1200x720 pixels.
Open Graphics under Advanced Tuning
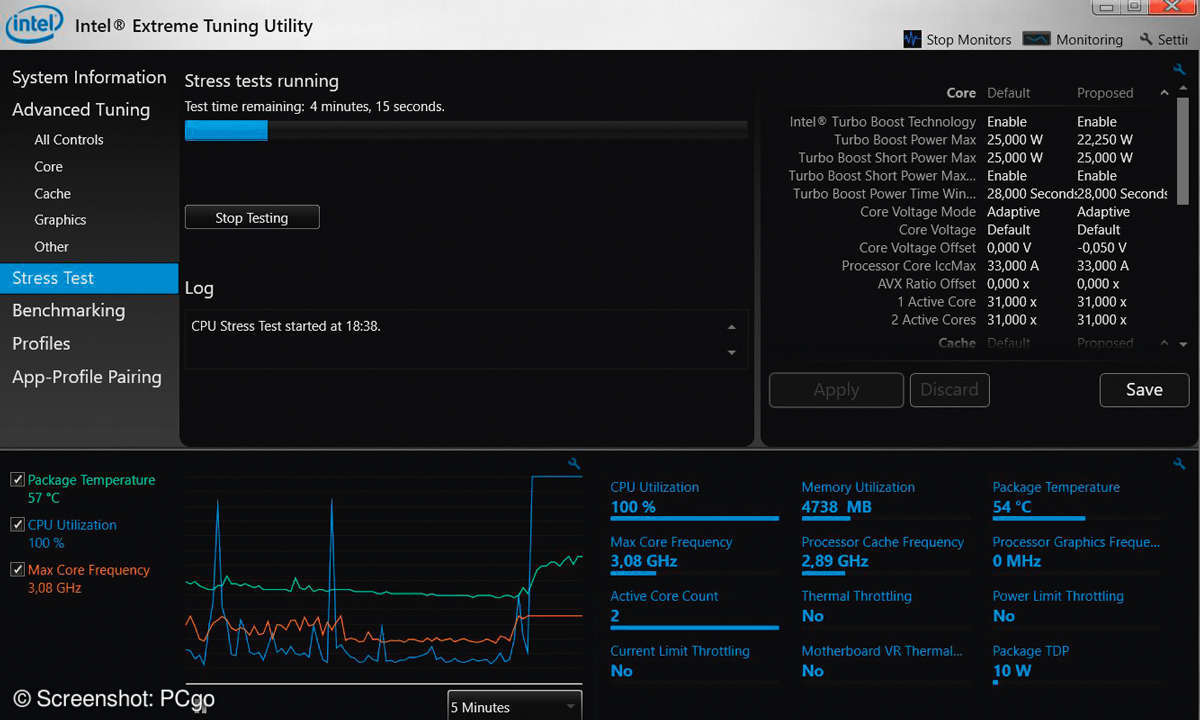pyautogui.click(x=60, y=220)
